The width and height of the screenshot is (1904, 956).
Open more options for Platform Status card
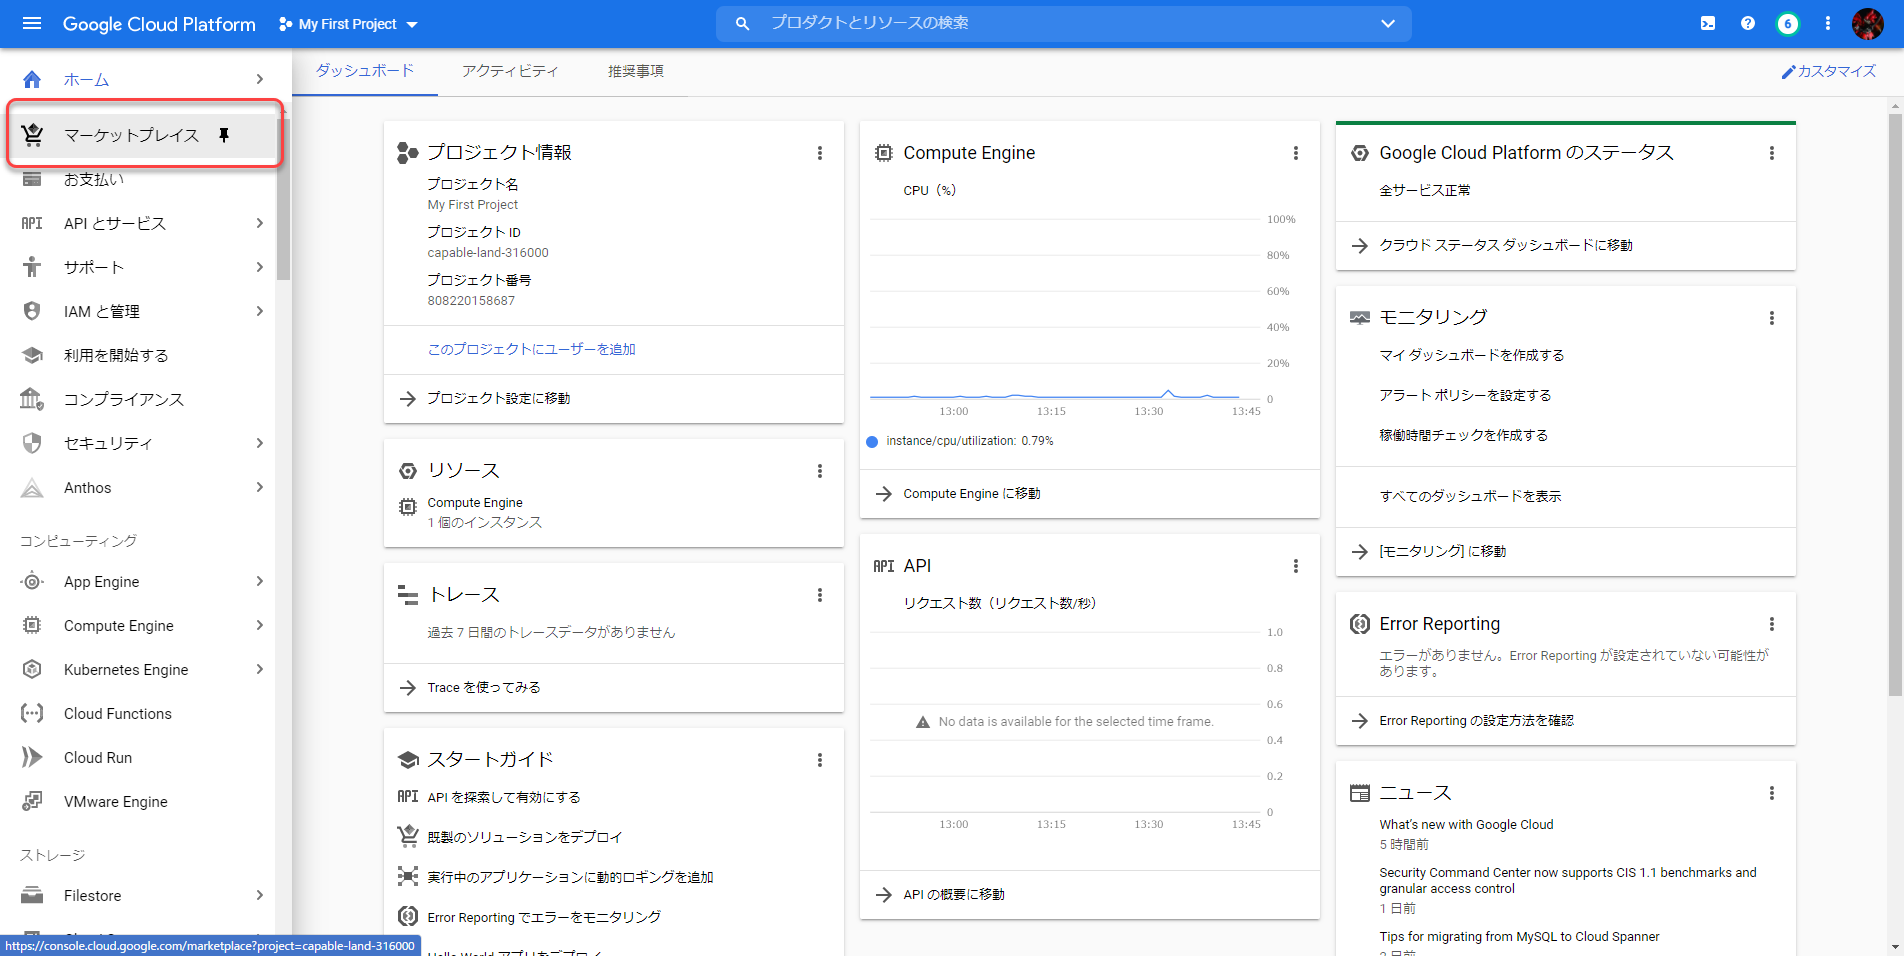click(x=1772, y=153)
